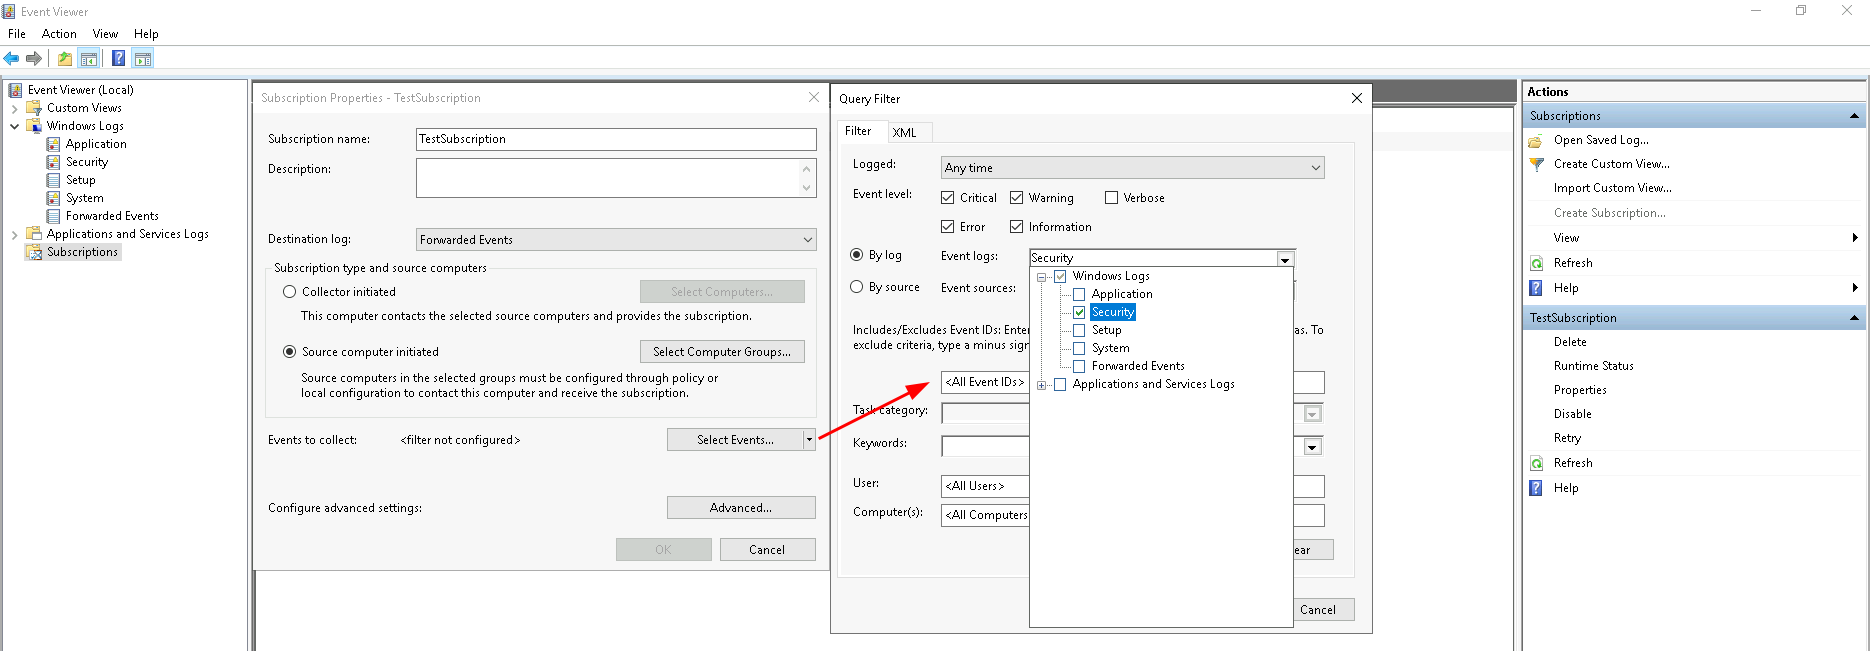This screenshot has height=651, width=1870.
Task: Choose the Source computer initiated radio option
Action: (290, 352)
